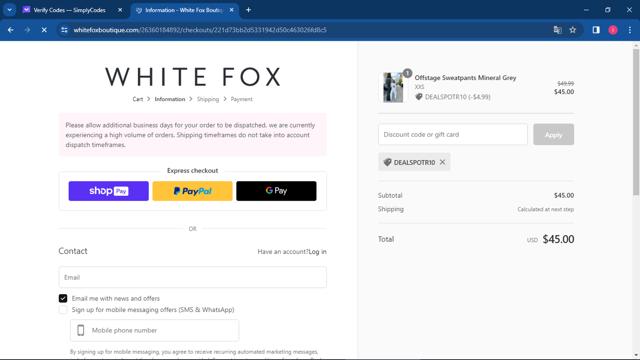Go to Cart breadcrumb

[138, 99]
